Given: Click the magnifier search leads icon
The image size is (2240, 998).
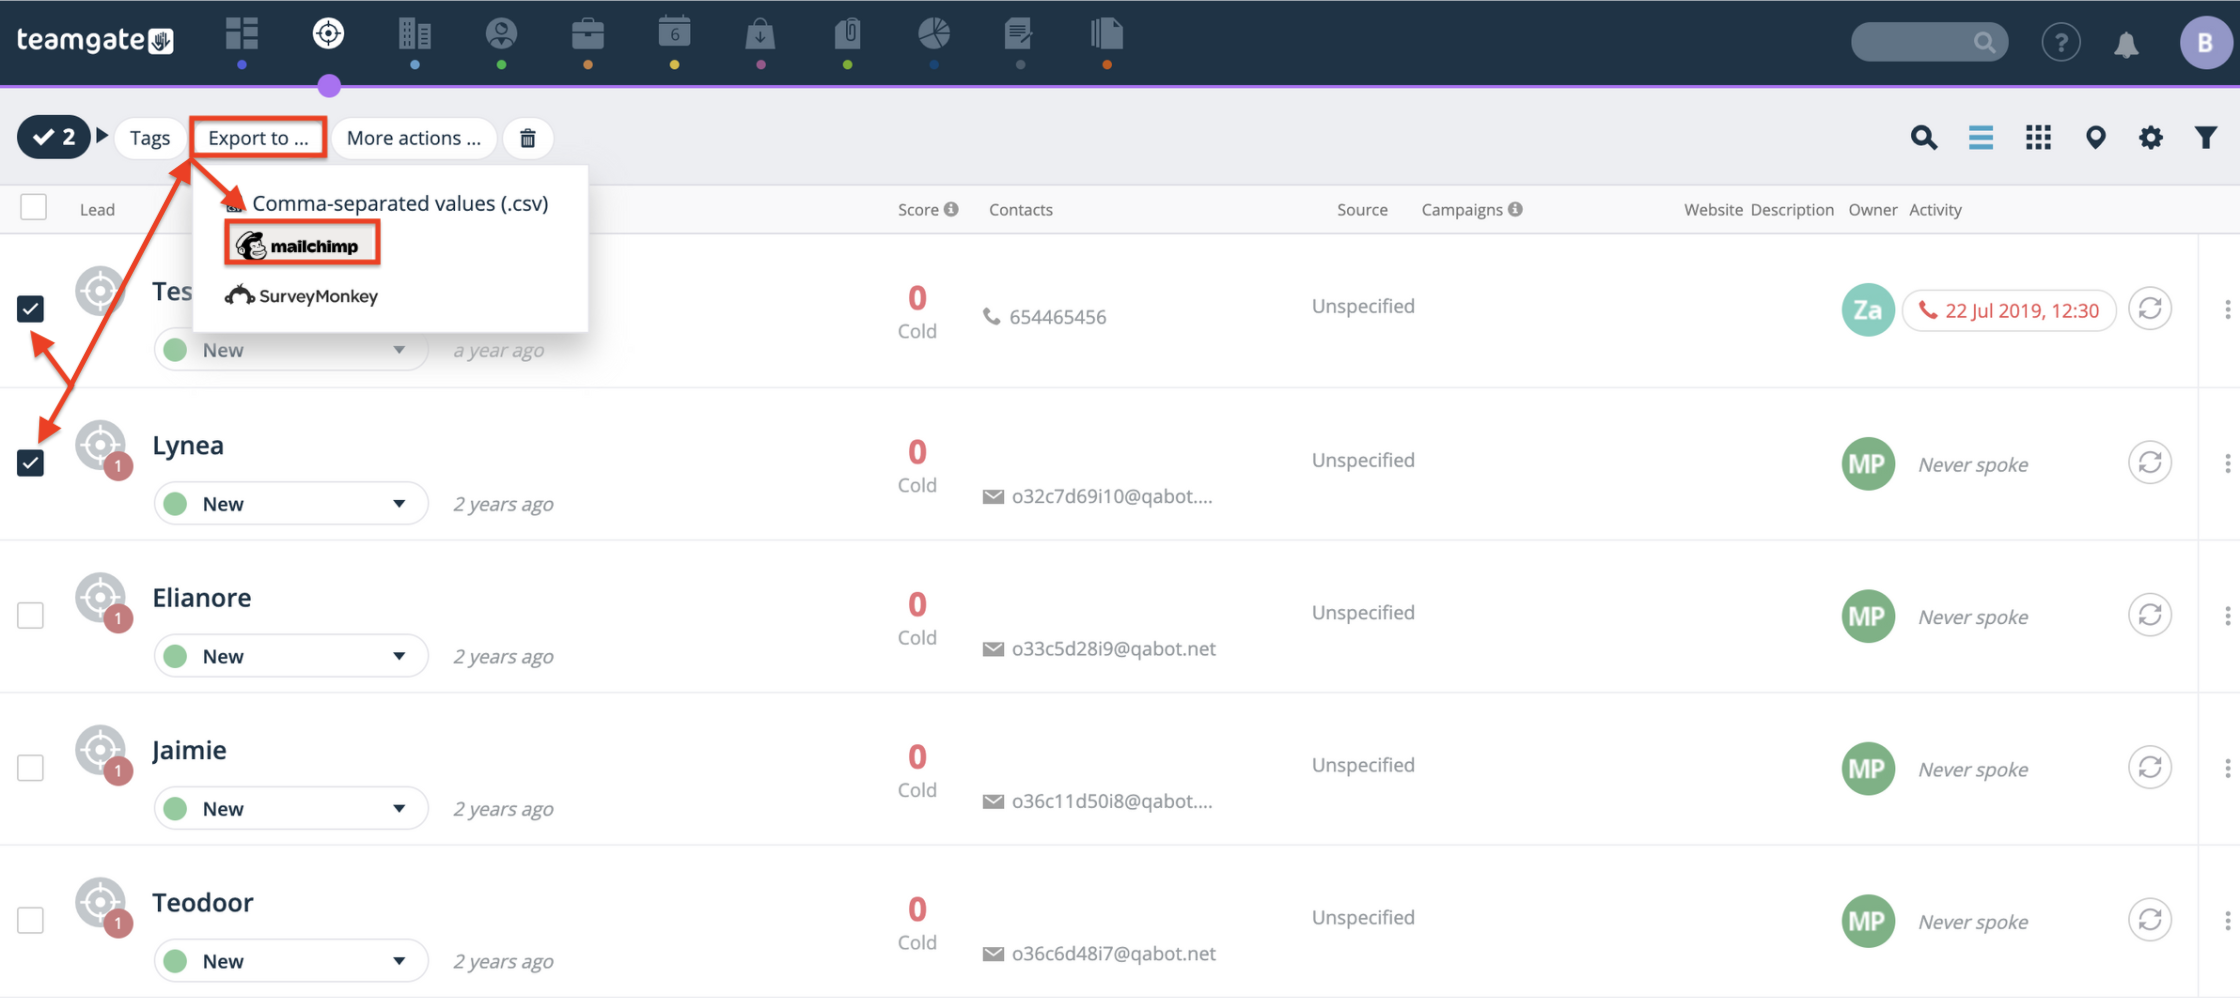Looking at the screenshot, I should point(1923,137).
